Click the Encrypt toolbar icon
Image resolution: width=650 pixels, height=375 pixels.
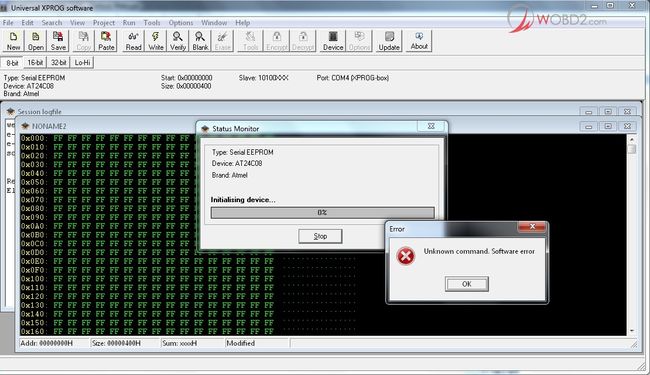(277, 41)
